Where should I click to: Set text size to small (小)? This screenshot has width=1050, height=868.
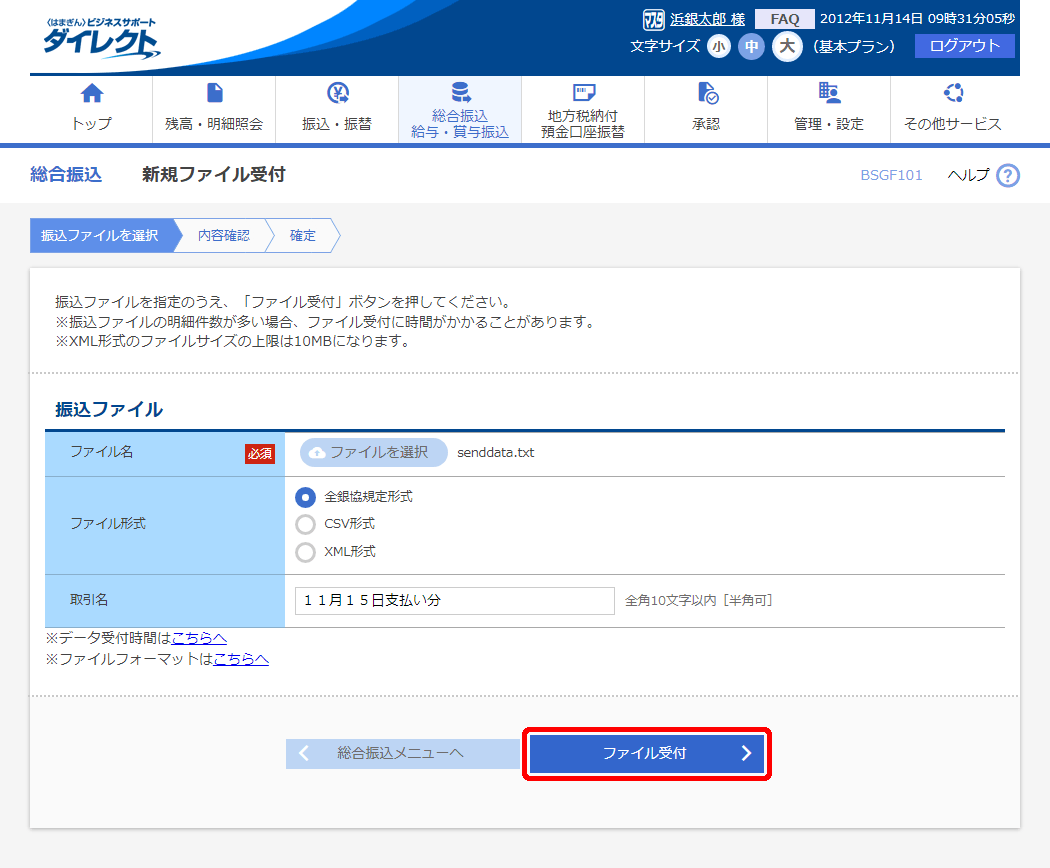(x=719, y=46)
